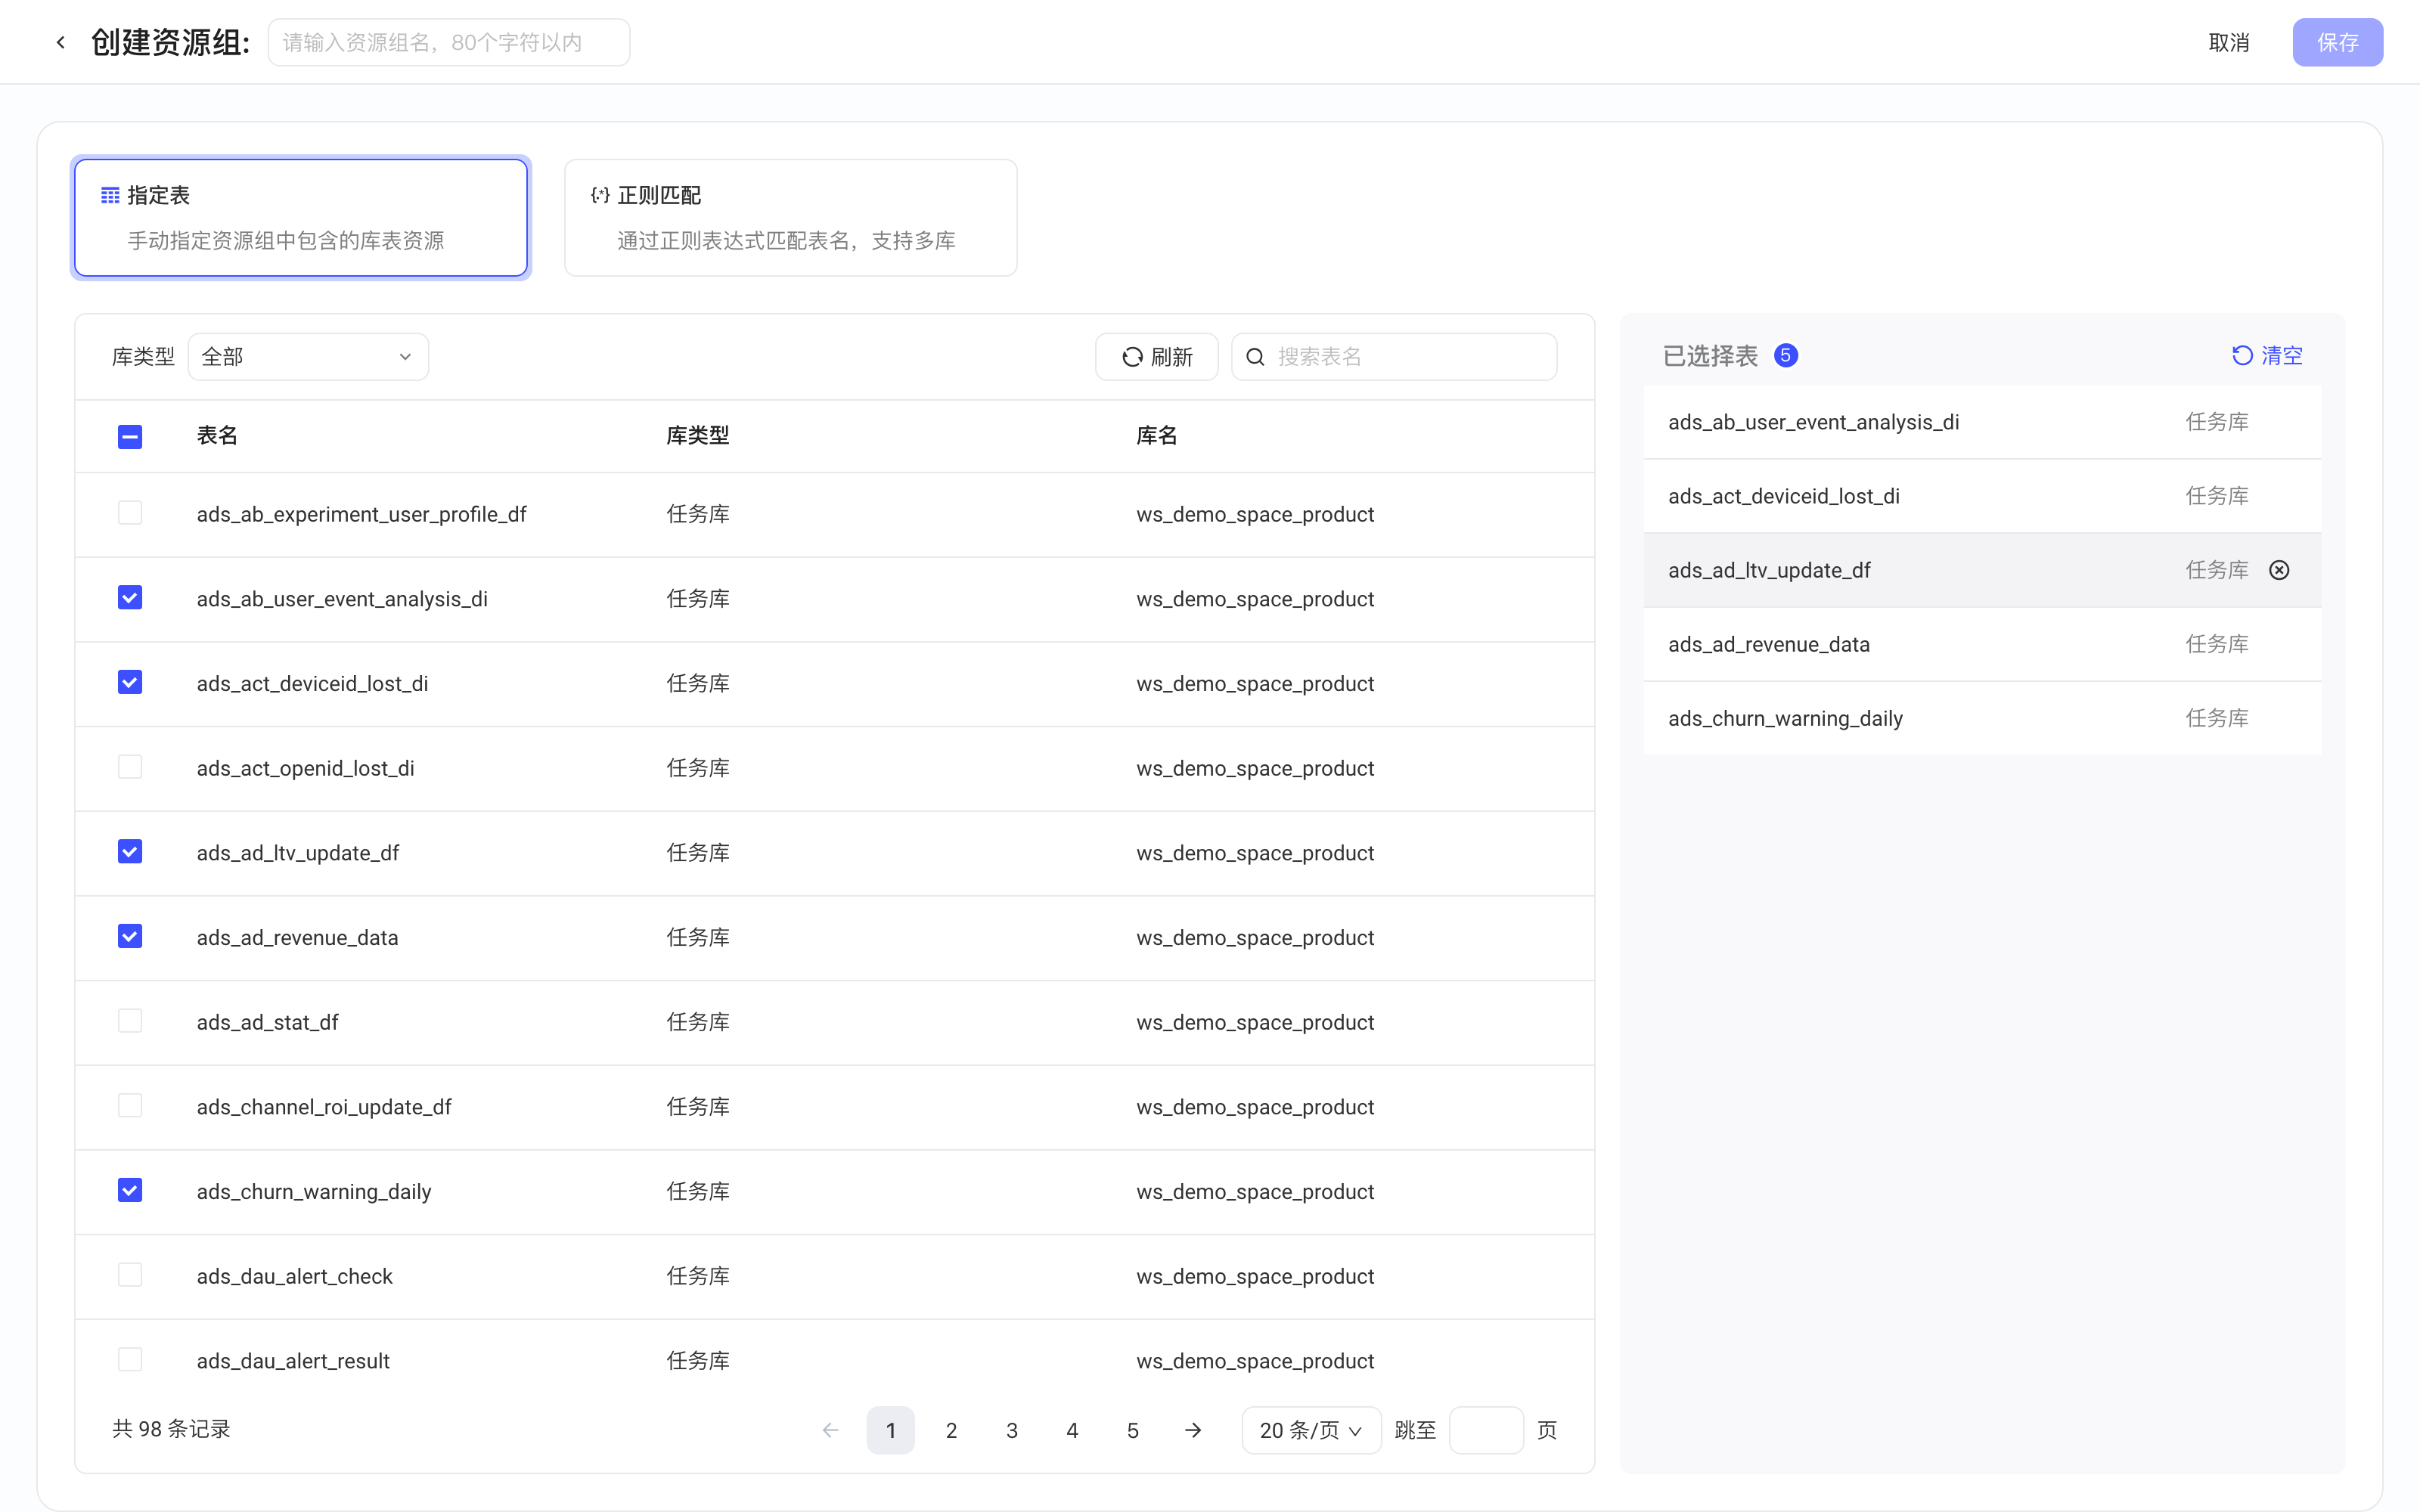Click the 表名 column header

pyautogui.click(x=217, y=435)
